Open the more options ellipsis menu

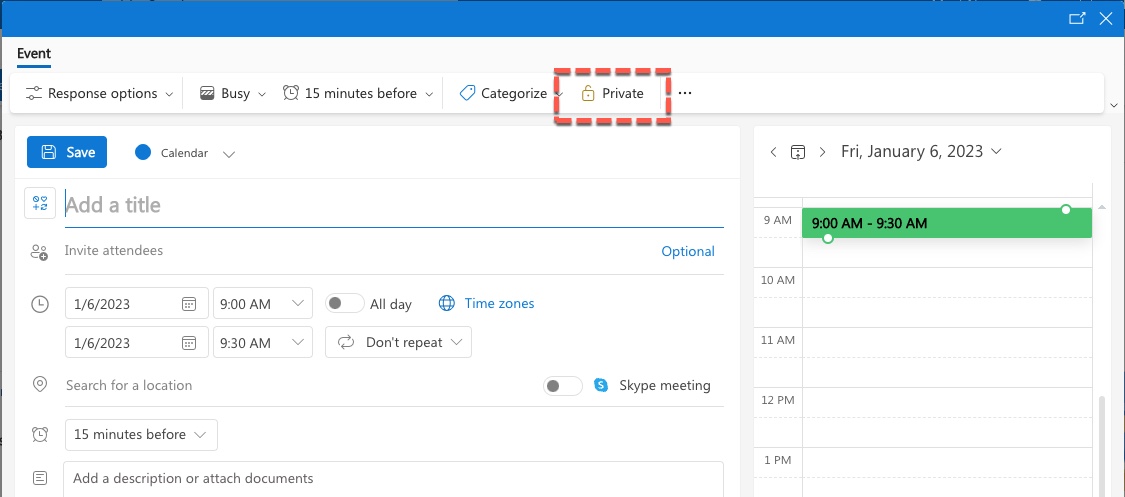click(685, 93)
